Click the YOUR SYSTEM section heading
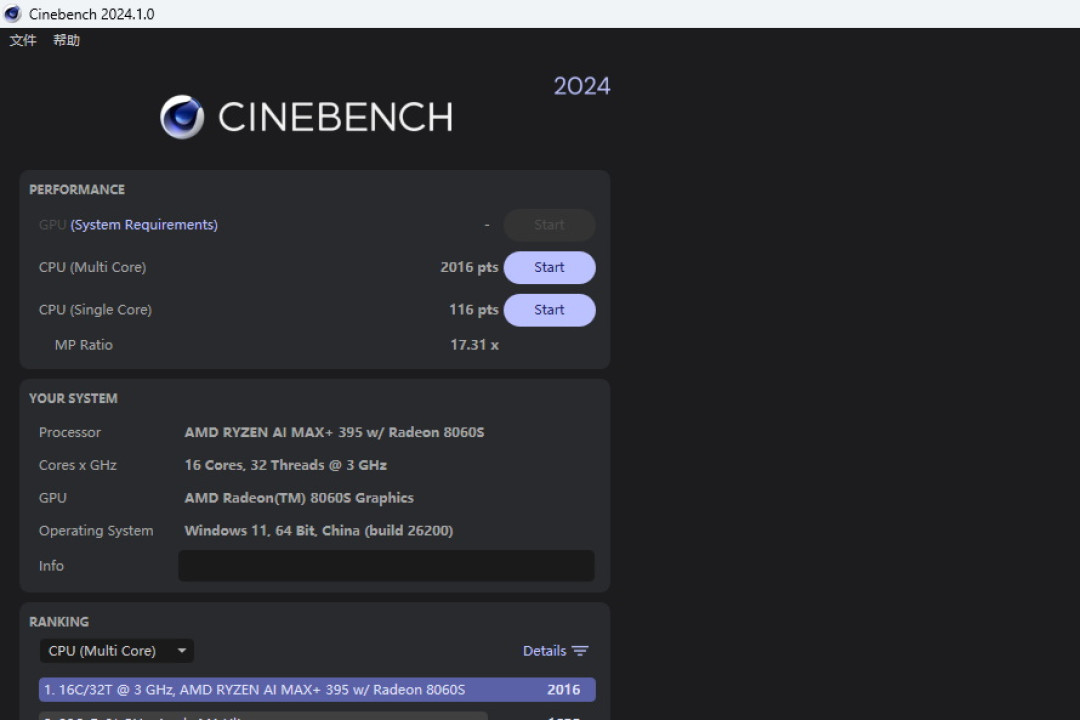The image size is (1080, 720). point(73,398)
